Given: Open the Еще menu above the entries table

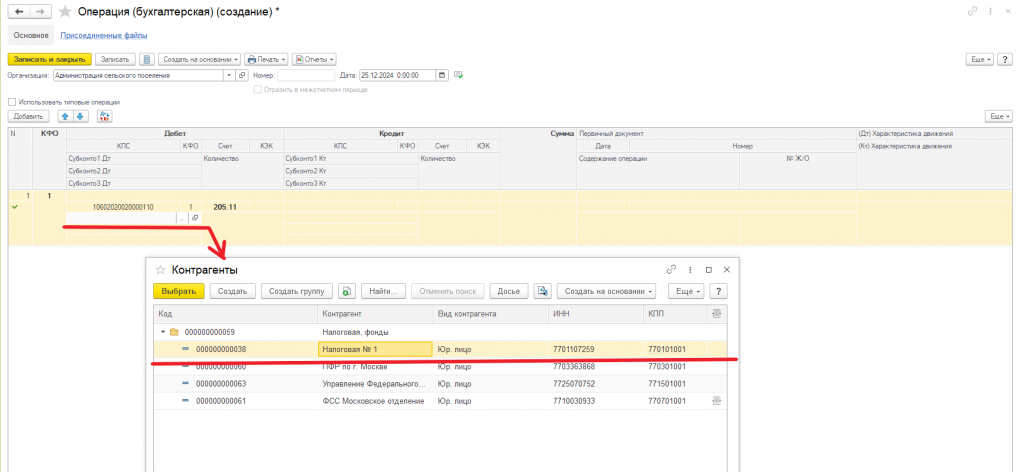Looking at the screenshot, I should 999,116.
